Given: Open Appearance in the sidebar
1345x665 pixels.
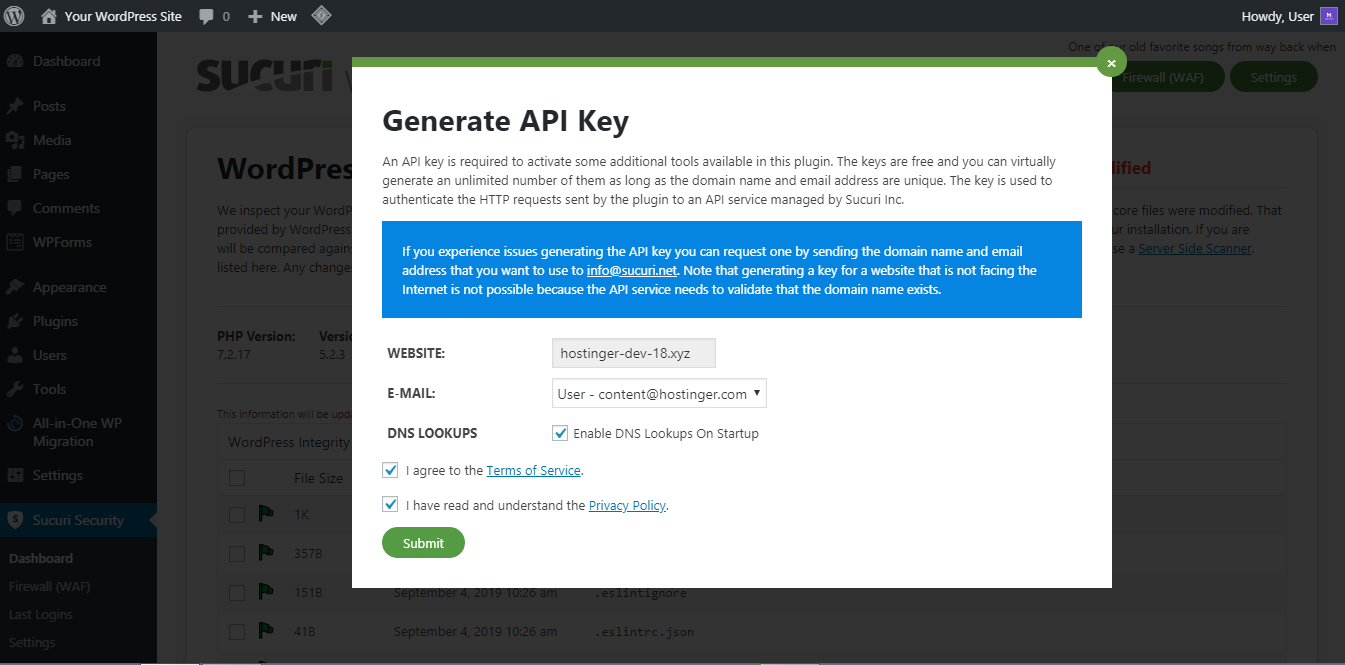Looking at the screenshot, I should pyautogui.click(x=69, y=287).
